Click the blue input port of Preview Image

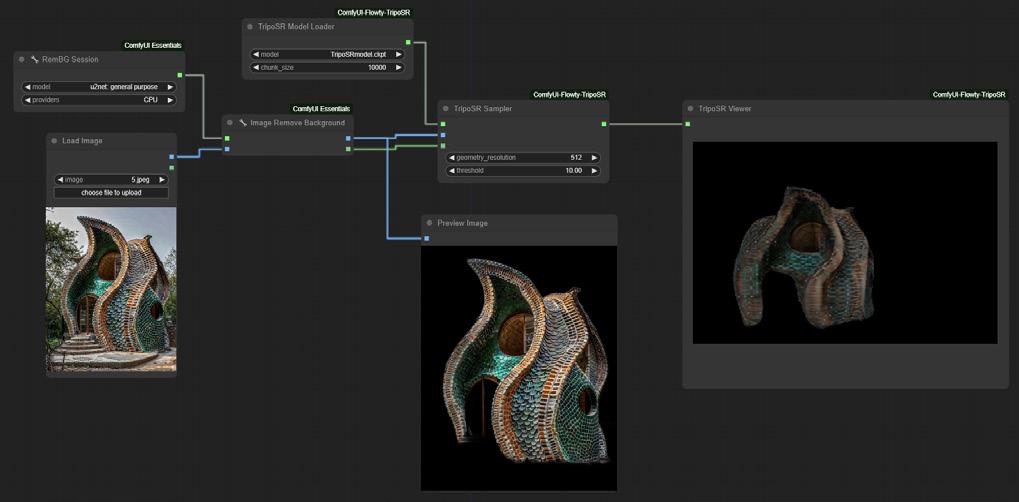(427, 238)
